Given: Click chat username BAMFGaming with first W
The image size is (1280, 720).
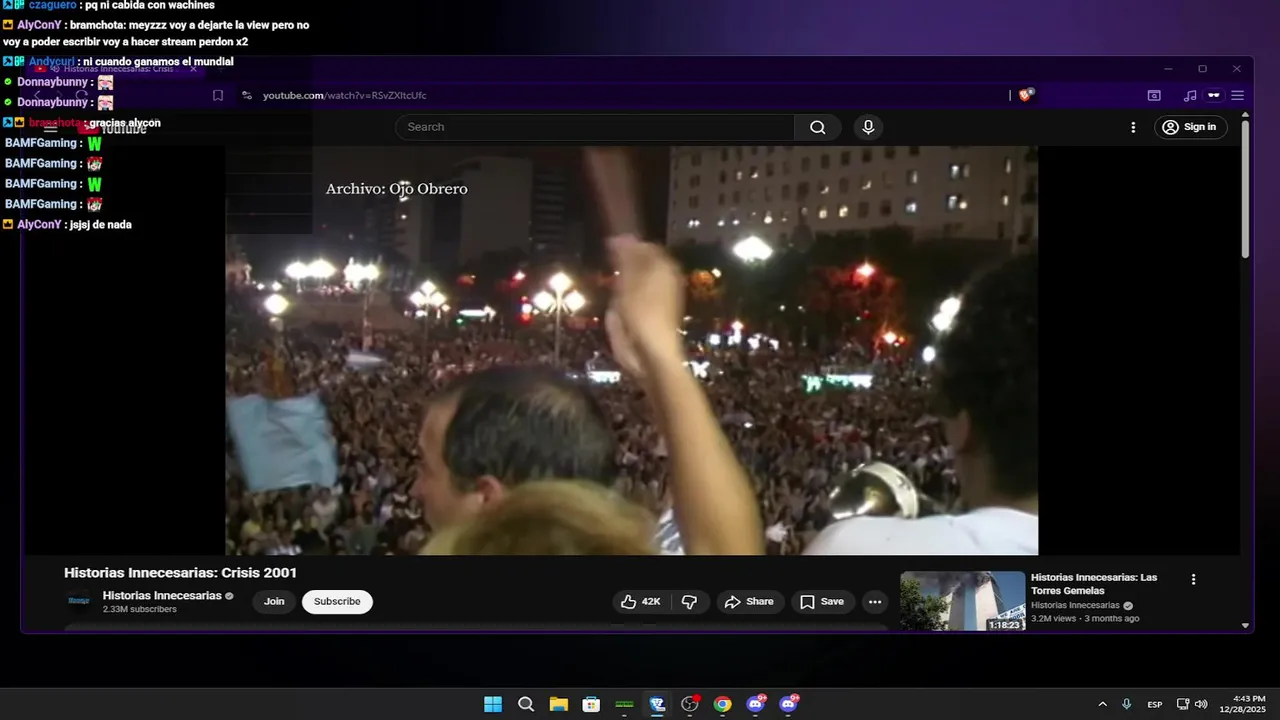Looking at the screenshot, I should pyautogui.click(x=42, y=143).
